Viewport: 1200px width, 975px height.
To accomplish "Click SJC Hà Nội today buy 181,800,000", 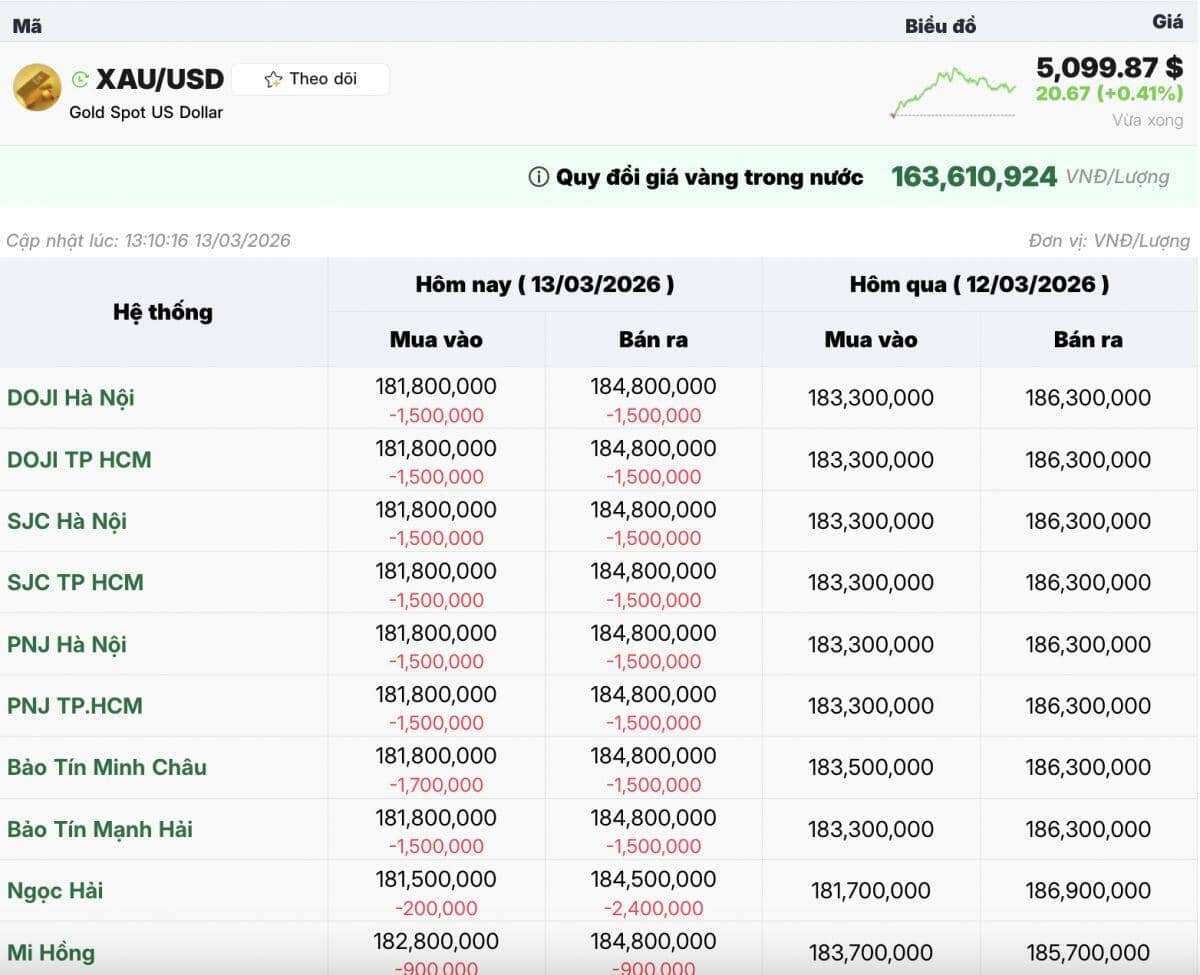I will pyautogui.click(x=436, y=509).
